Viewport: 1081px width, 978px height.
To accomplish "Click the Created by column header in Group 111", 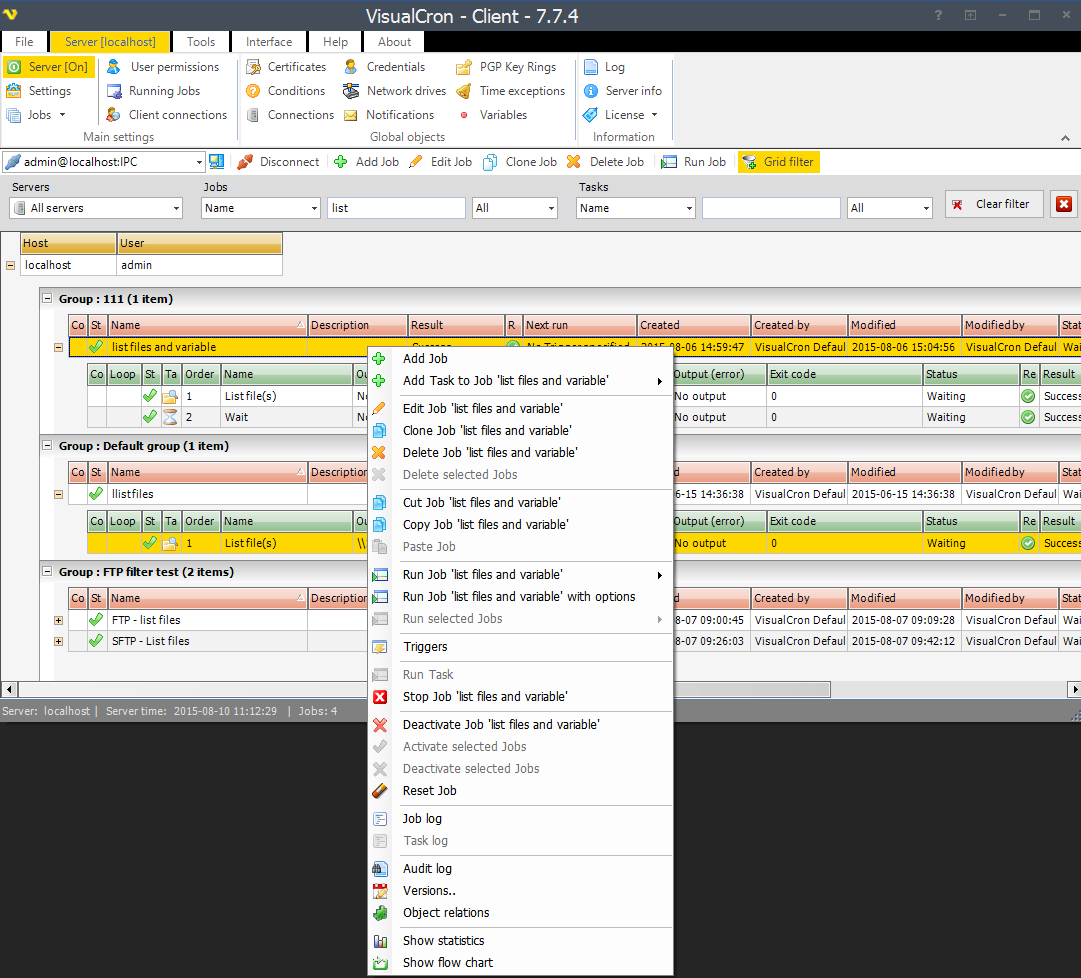I will (x=799, y=325).
